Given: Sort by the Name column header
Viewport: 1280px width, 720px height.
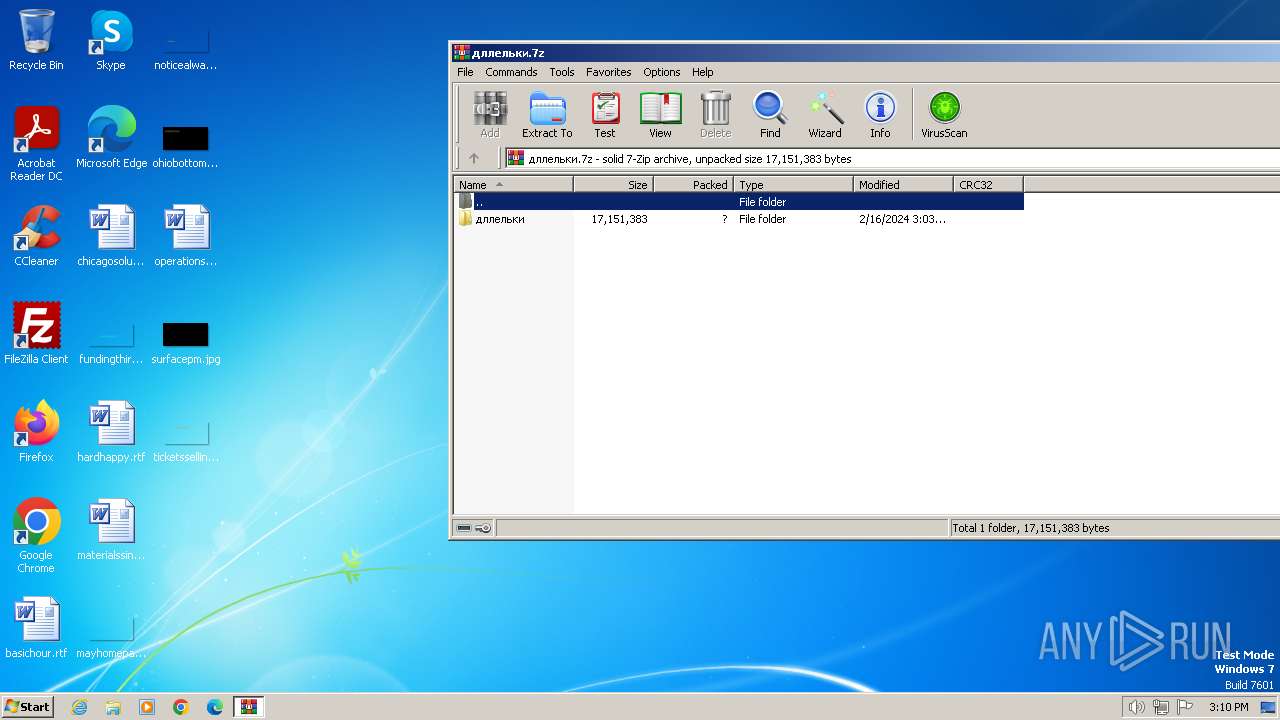Looking at the screenshot, I should pyautogui.click(x=514, y=184).
